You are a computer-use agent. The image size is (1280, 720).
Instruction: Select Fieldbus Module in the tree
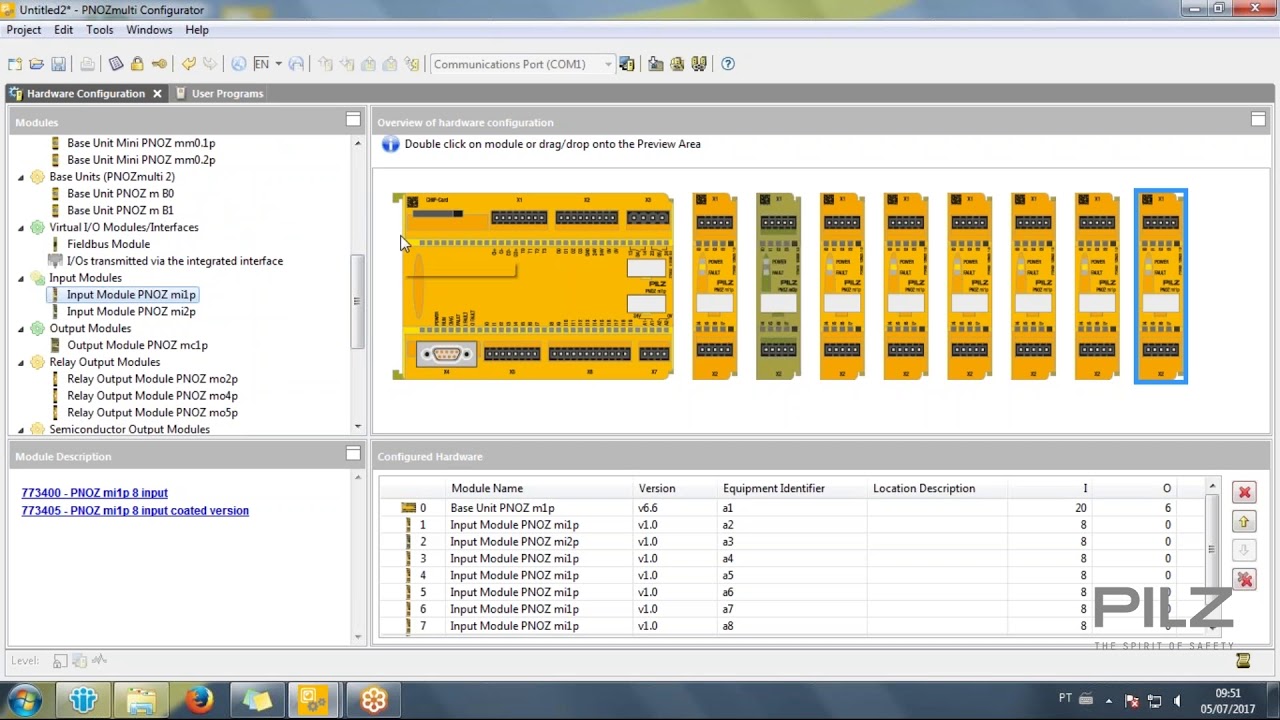[x=108, y=244]
